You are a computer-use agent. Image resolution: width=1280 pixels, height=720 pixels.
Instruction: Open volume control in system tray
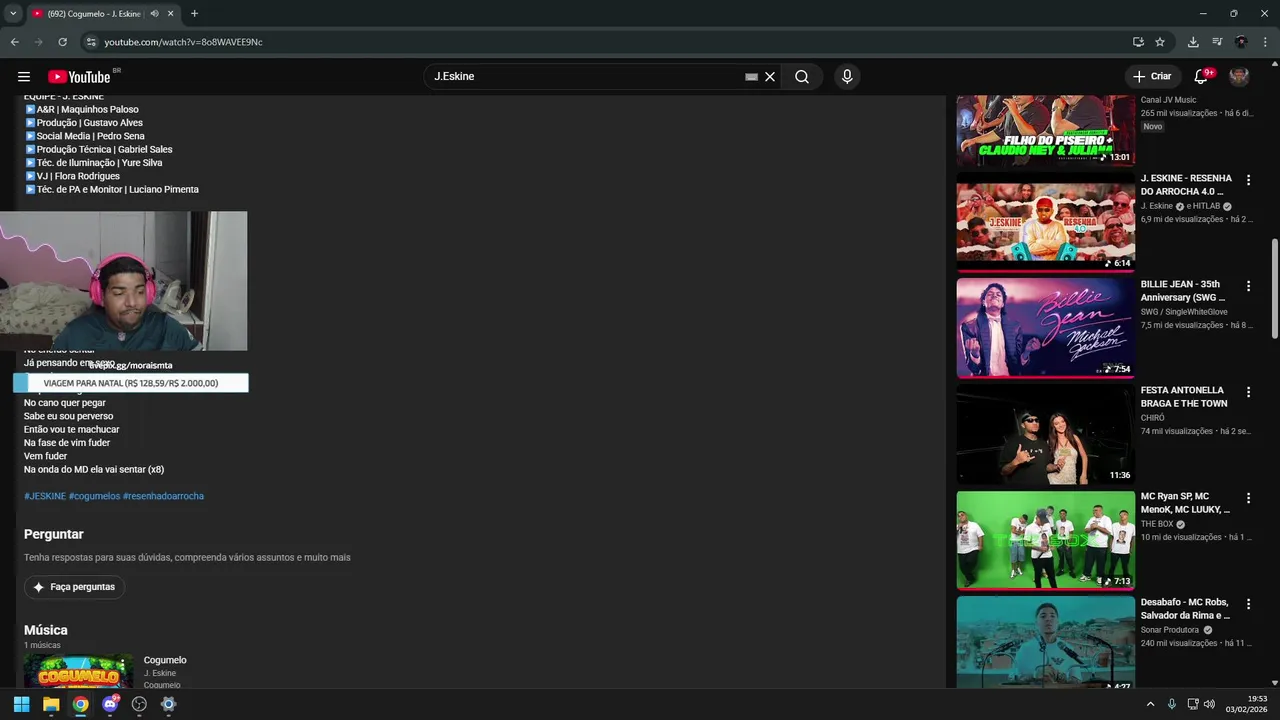pyautogui.click(x=1209, y=704)
